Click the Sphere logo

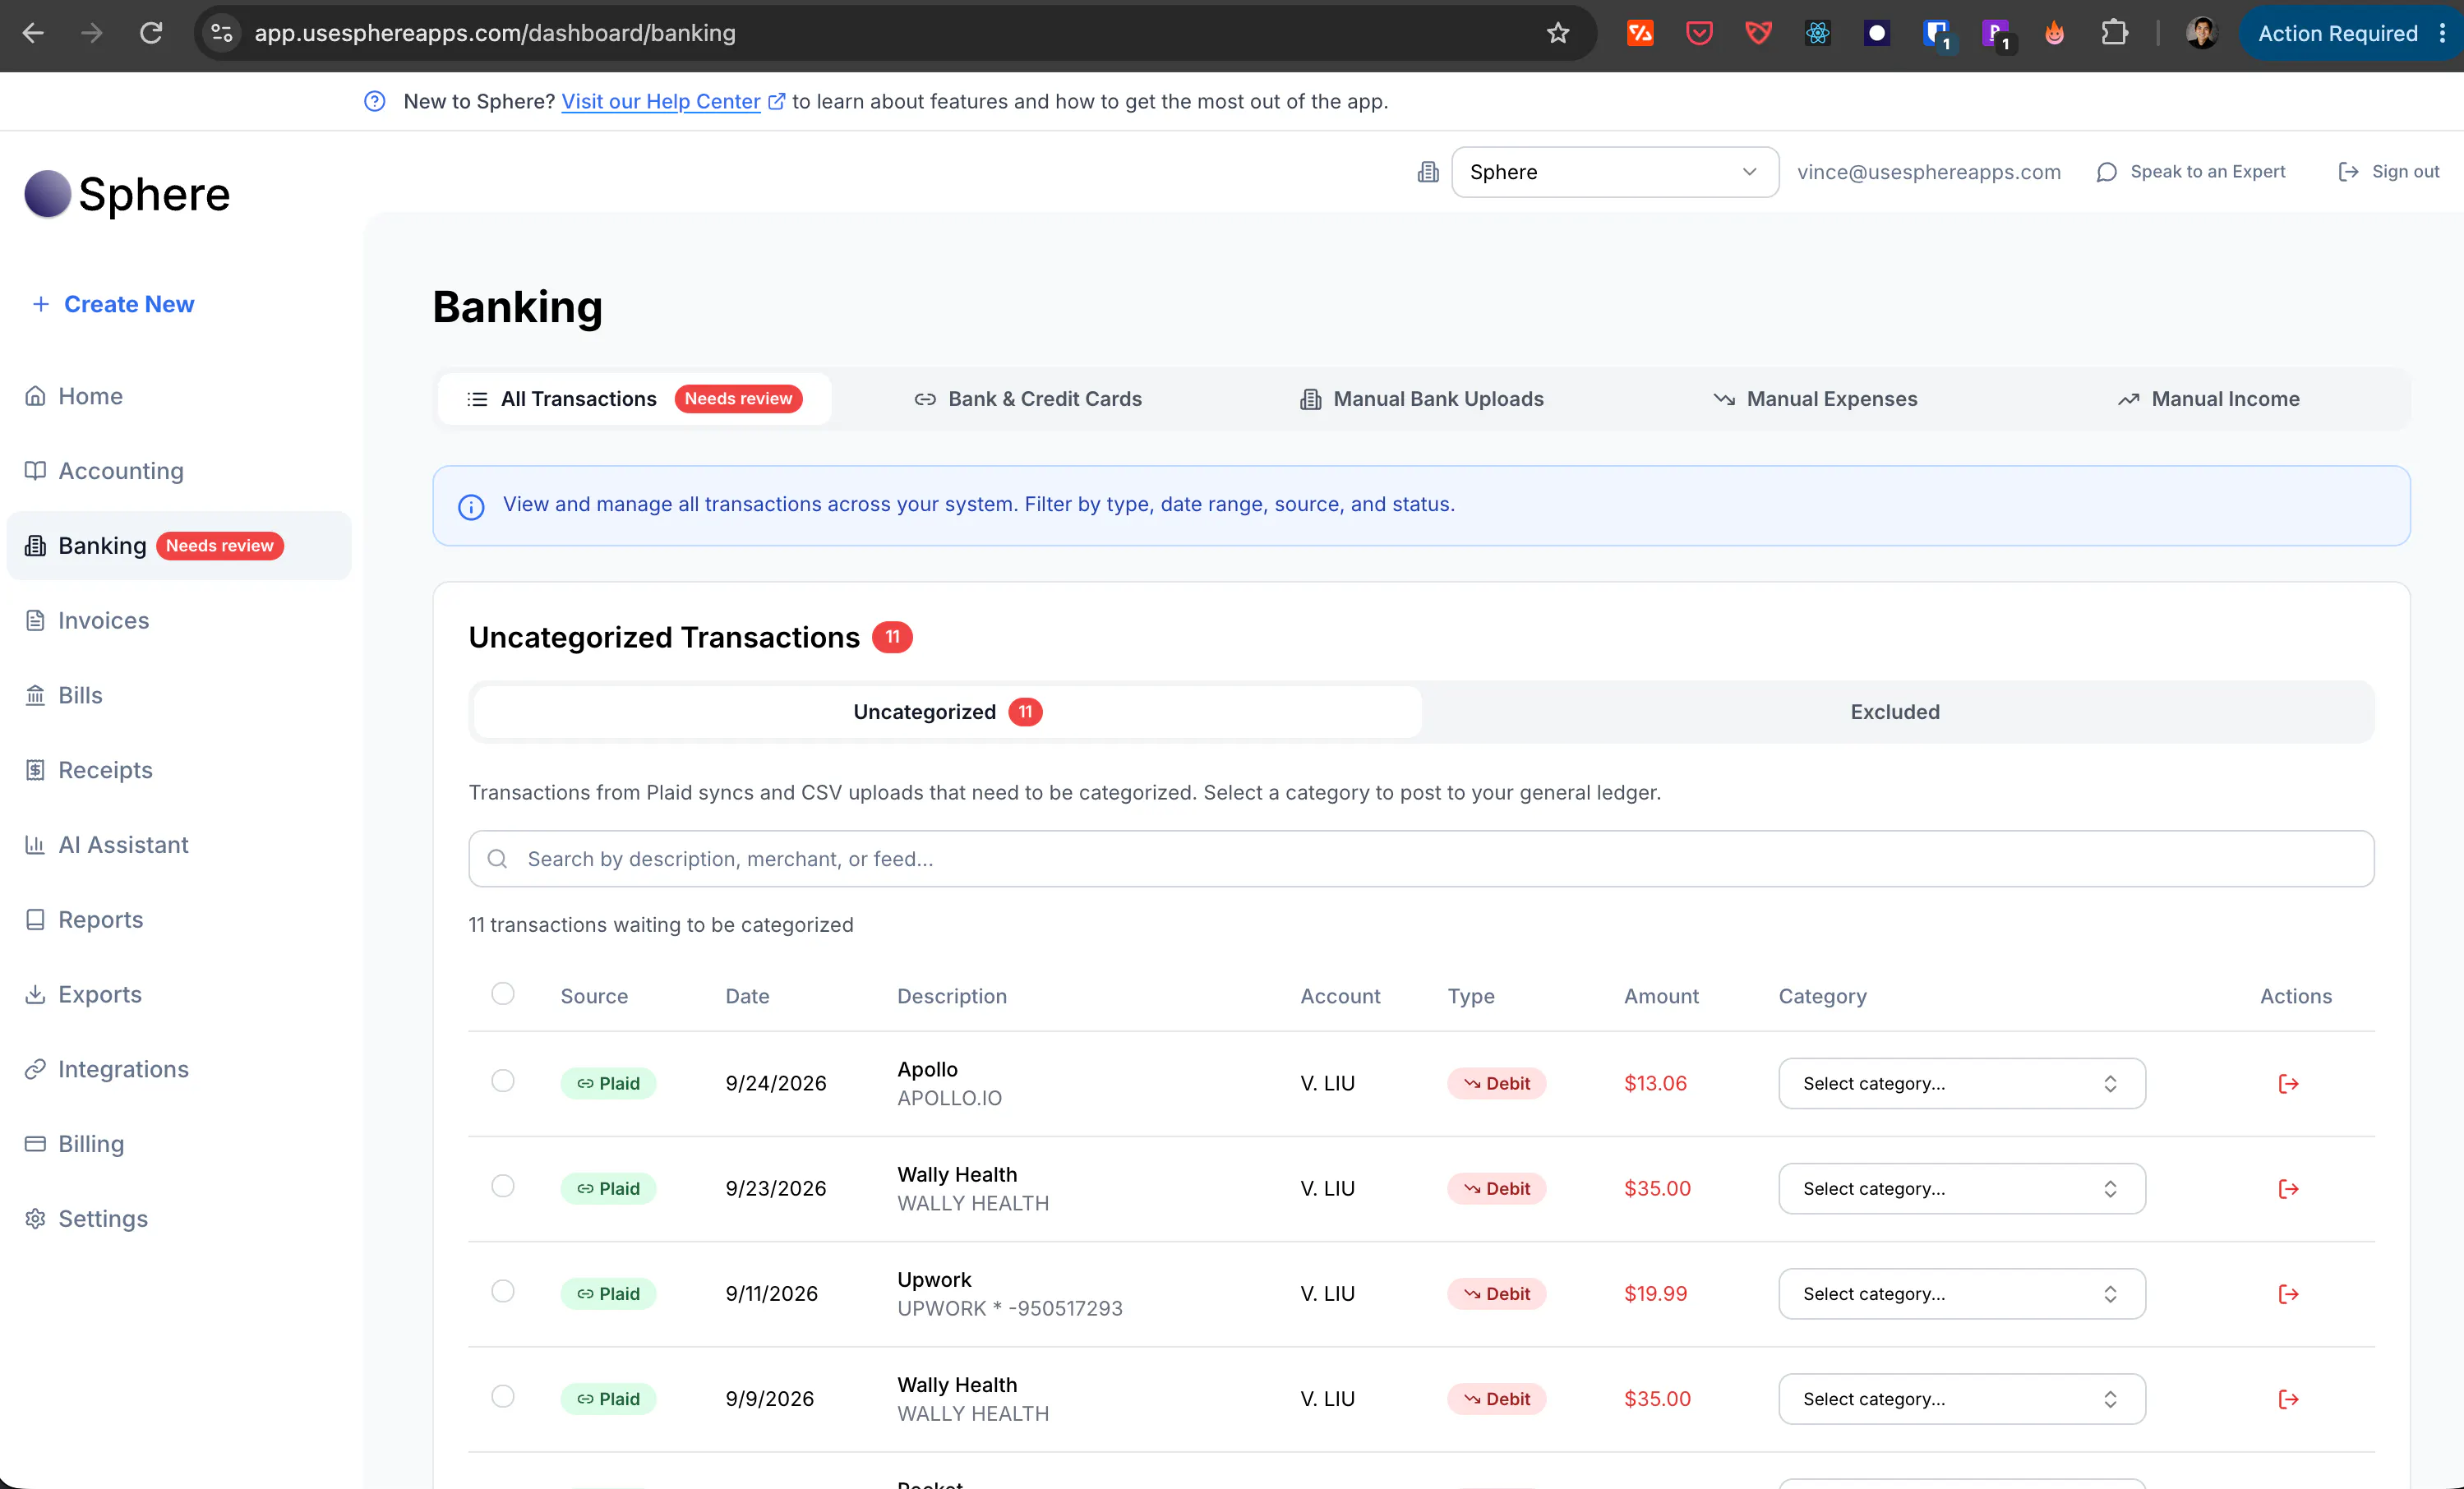[128, 194]
